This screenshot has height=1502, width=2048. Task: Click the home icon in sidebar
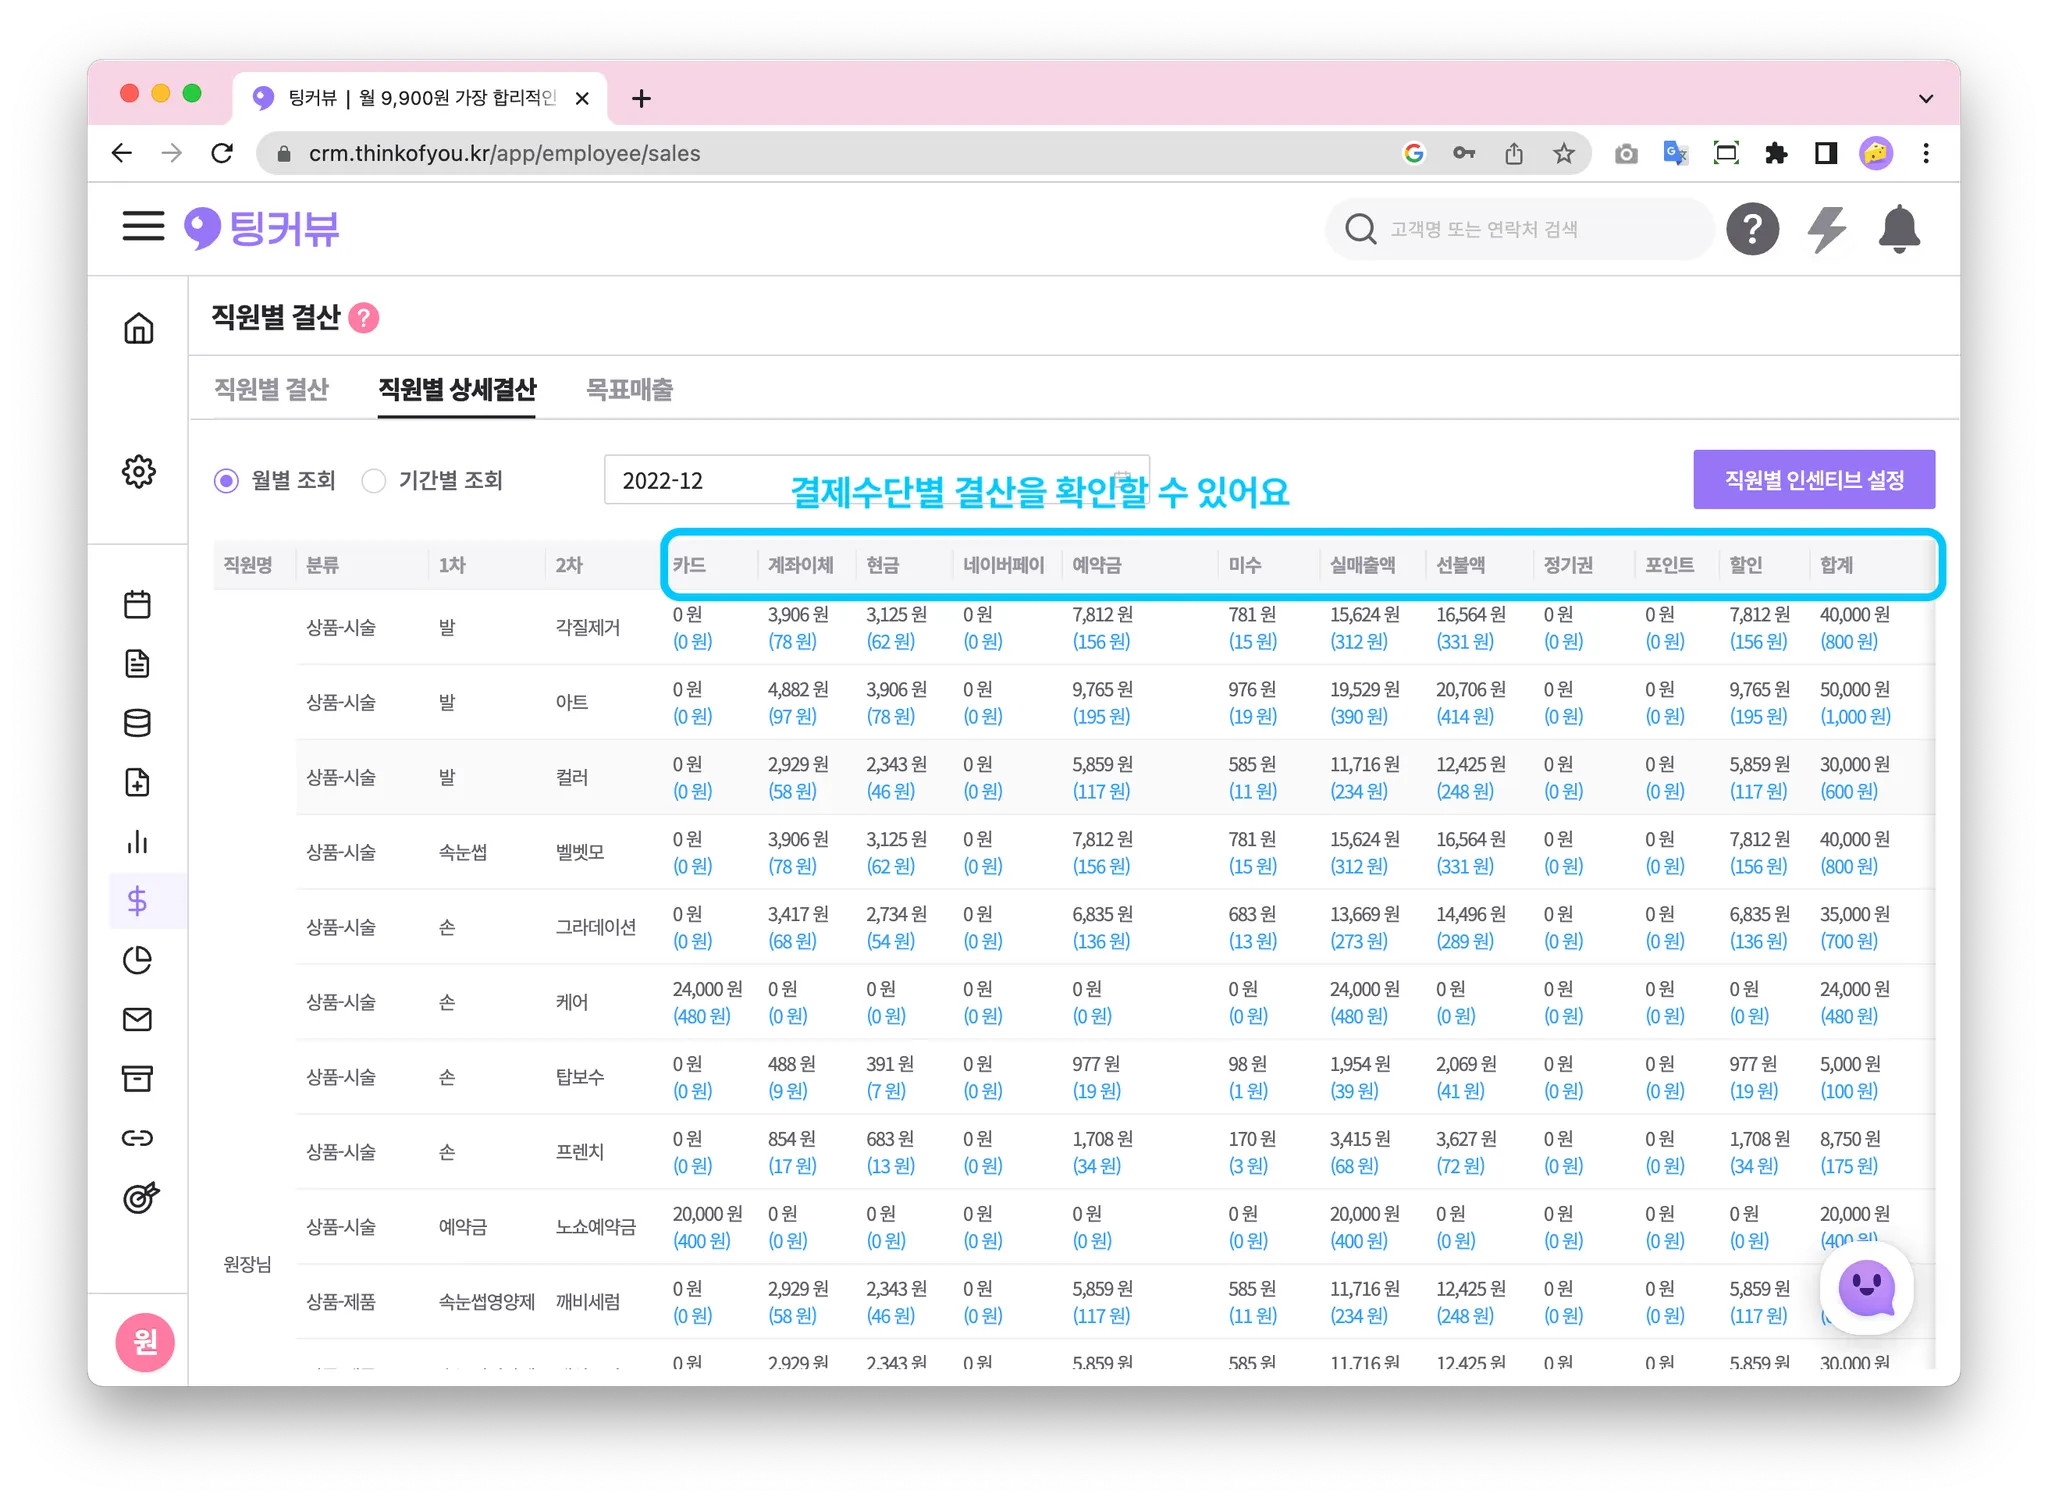tap(138, 328)
